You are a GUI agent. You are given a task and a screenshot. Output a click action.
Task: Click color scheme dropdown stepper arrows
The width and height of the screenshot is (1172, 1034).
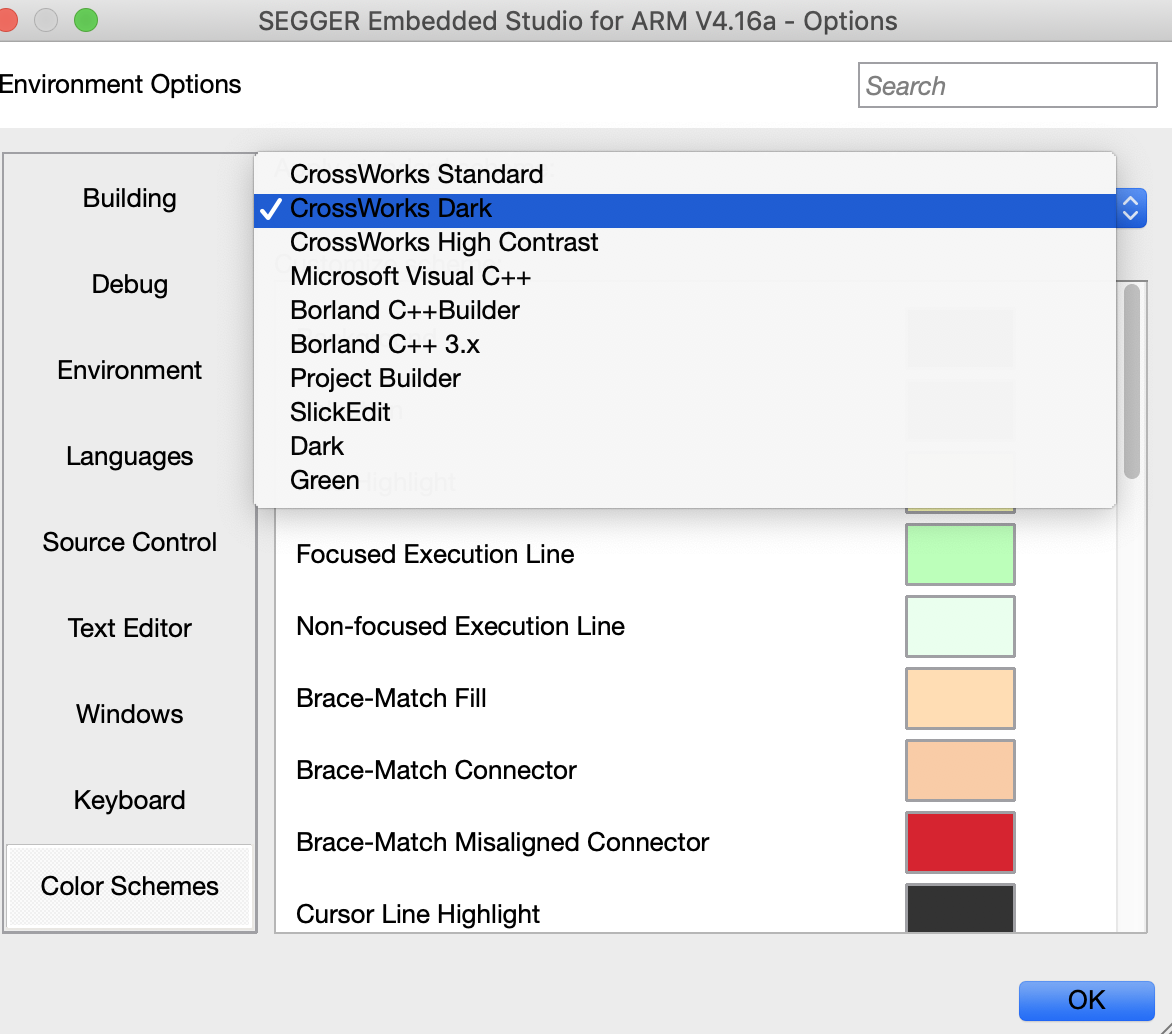click(1131, 208)
